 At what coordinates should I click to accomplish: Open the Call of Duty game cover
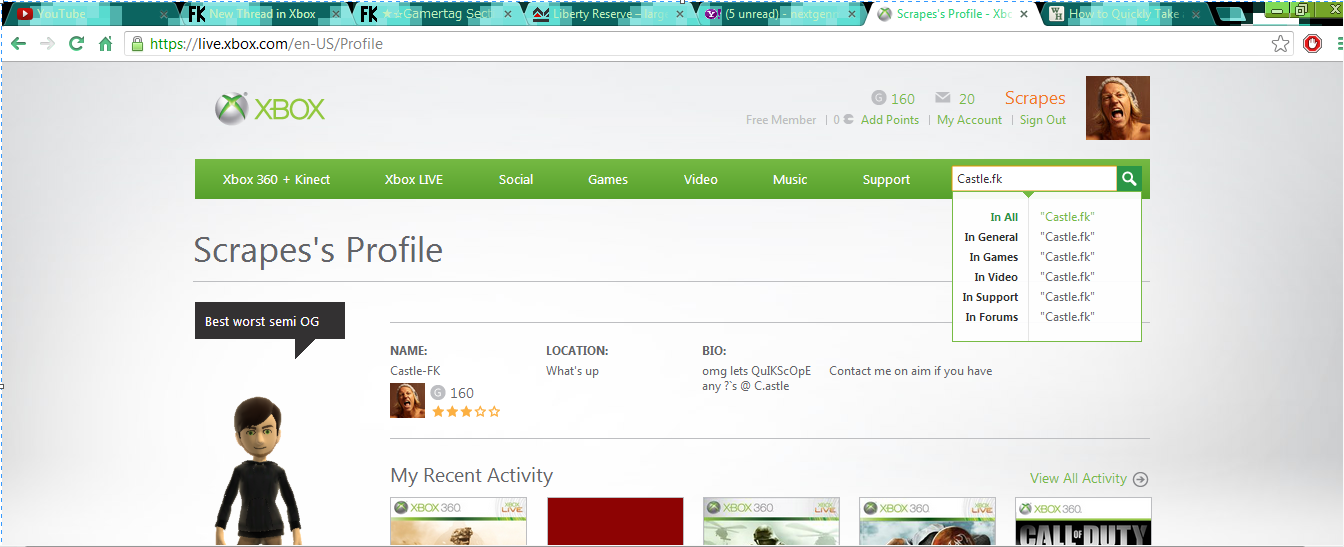tap(1083, 522)
